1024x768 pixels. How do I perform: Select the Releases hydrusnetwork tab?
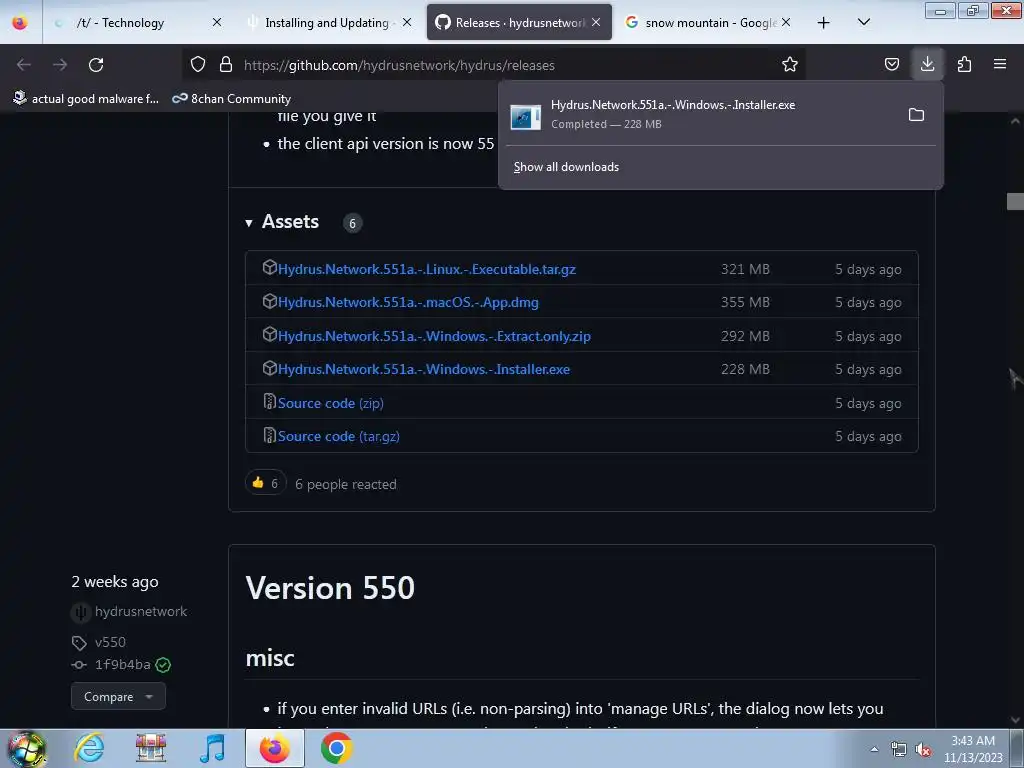[x=519, y=22]
